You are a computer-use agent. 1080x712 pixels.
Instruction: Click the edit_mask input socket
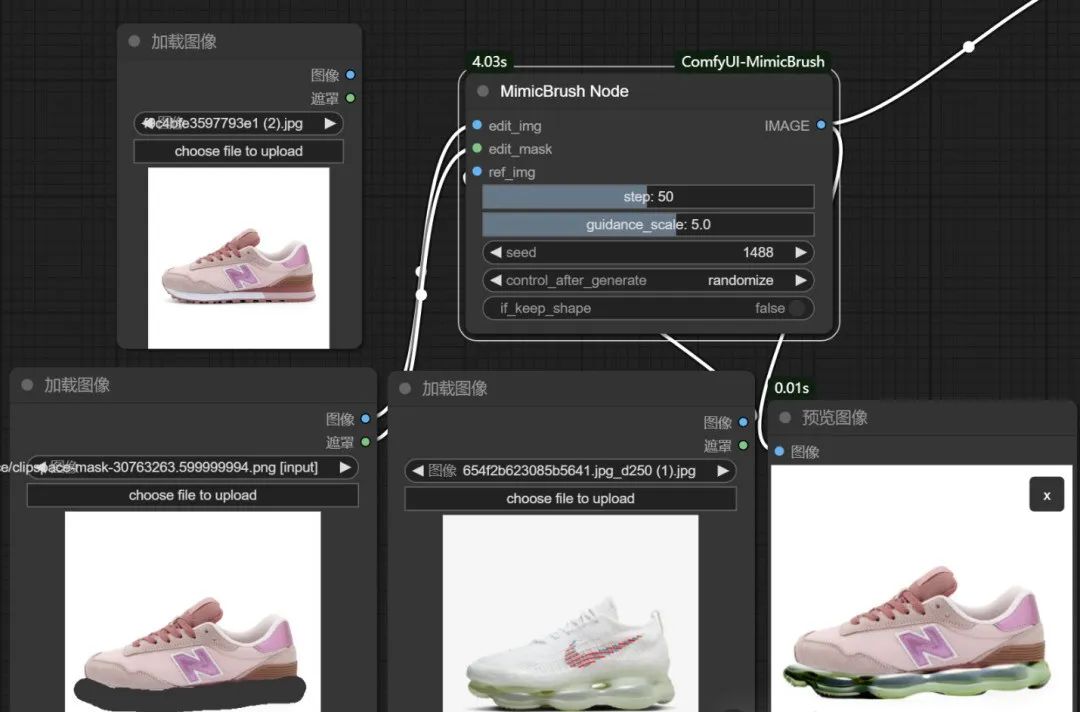477,148
